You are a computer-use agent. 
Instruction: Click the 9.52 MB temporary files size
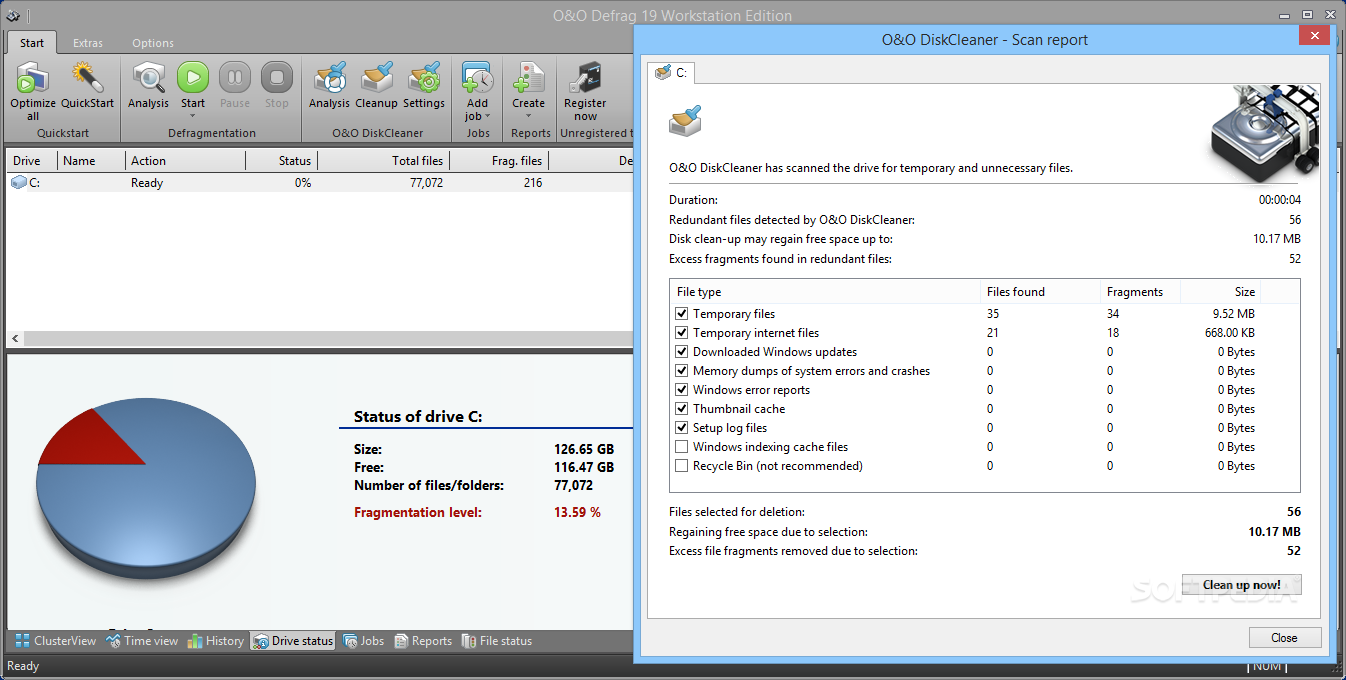(x=1233, y=314)
